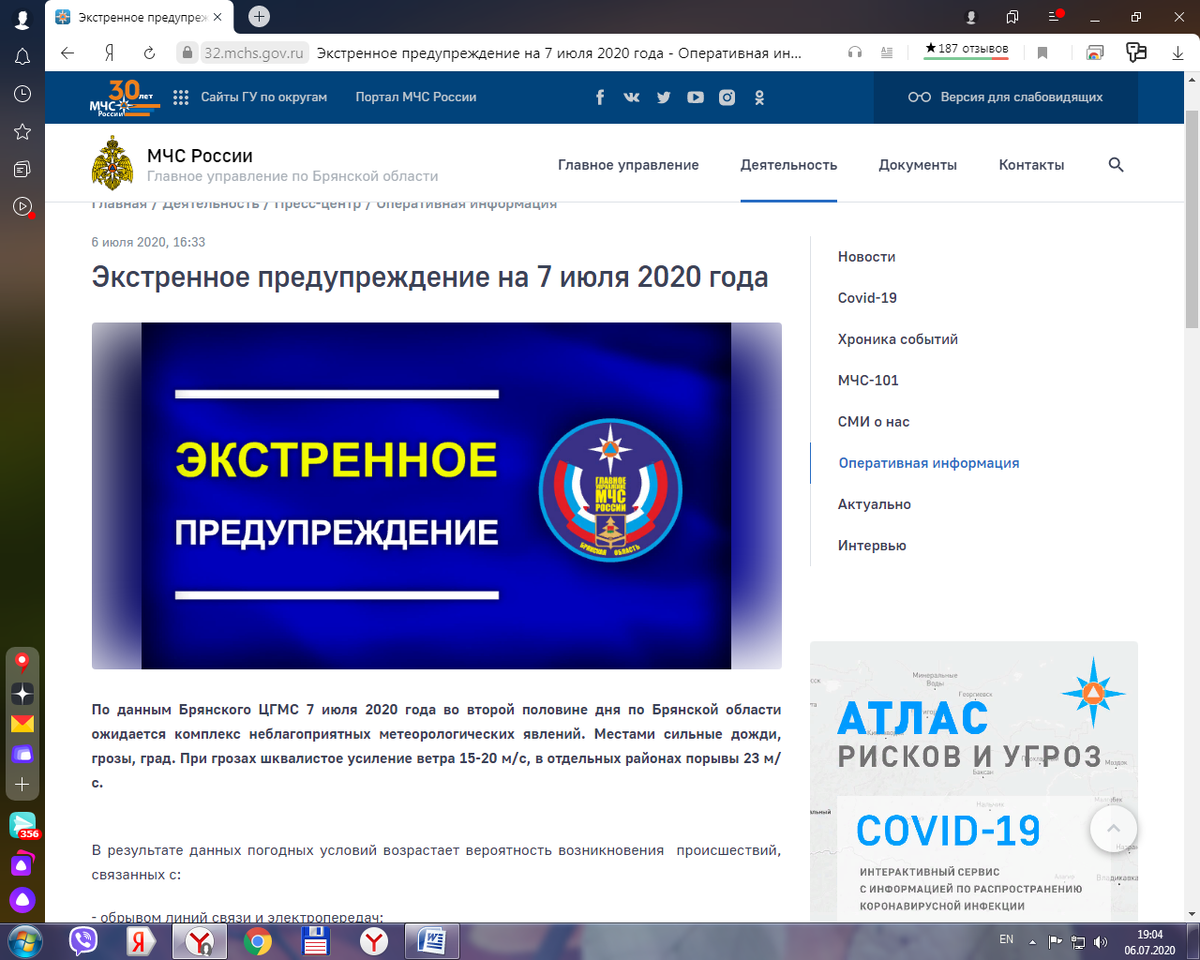This screenshot has width=1200, height=960.
Task: Open the bookmarks collections icon in title bar
Action: tap(1012, 17)
